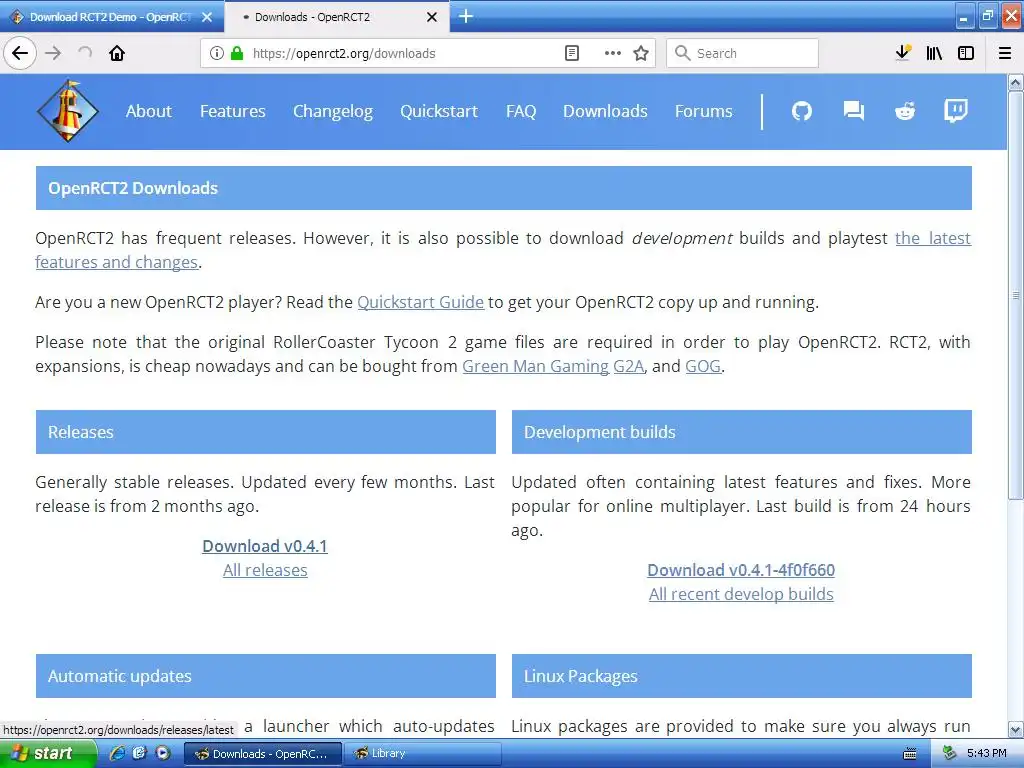Select Downloads - OpenRC taskbar button
Screen dimensions: 1024x768
(x=263, y=754)
